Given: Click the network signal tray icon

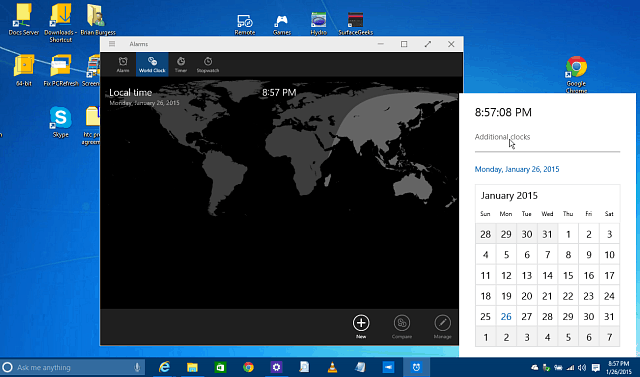Looking at the screenshot, I should (570, 368).
